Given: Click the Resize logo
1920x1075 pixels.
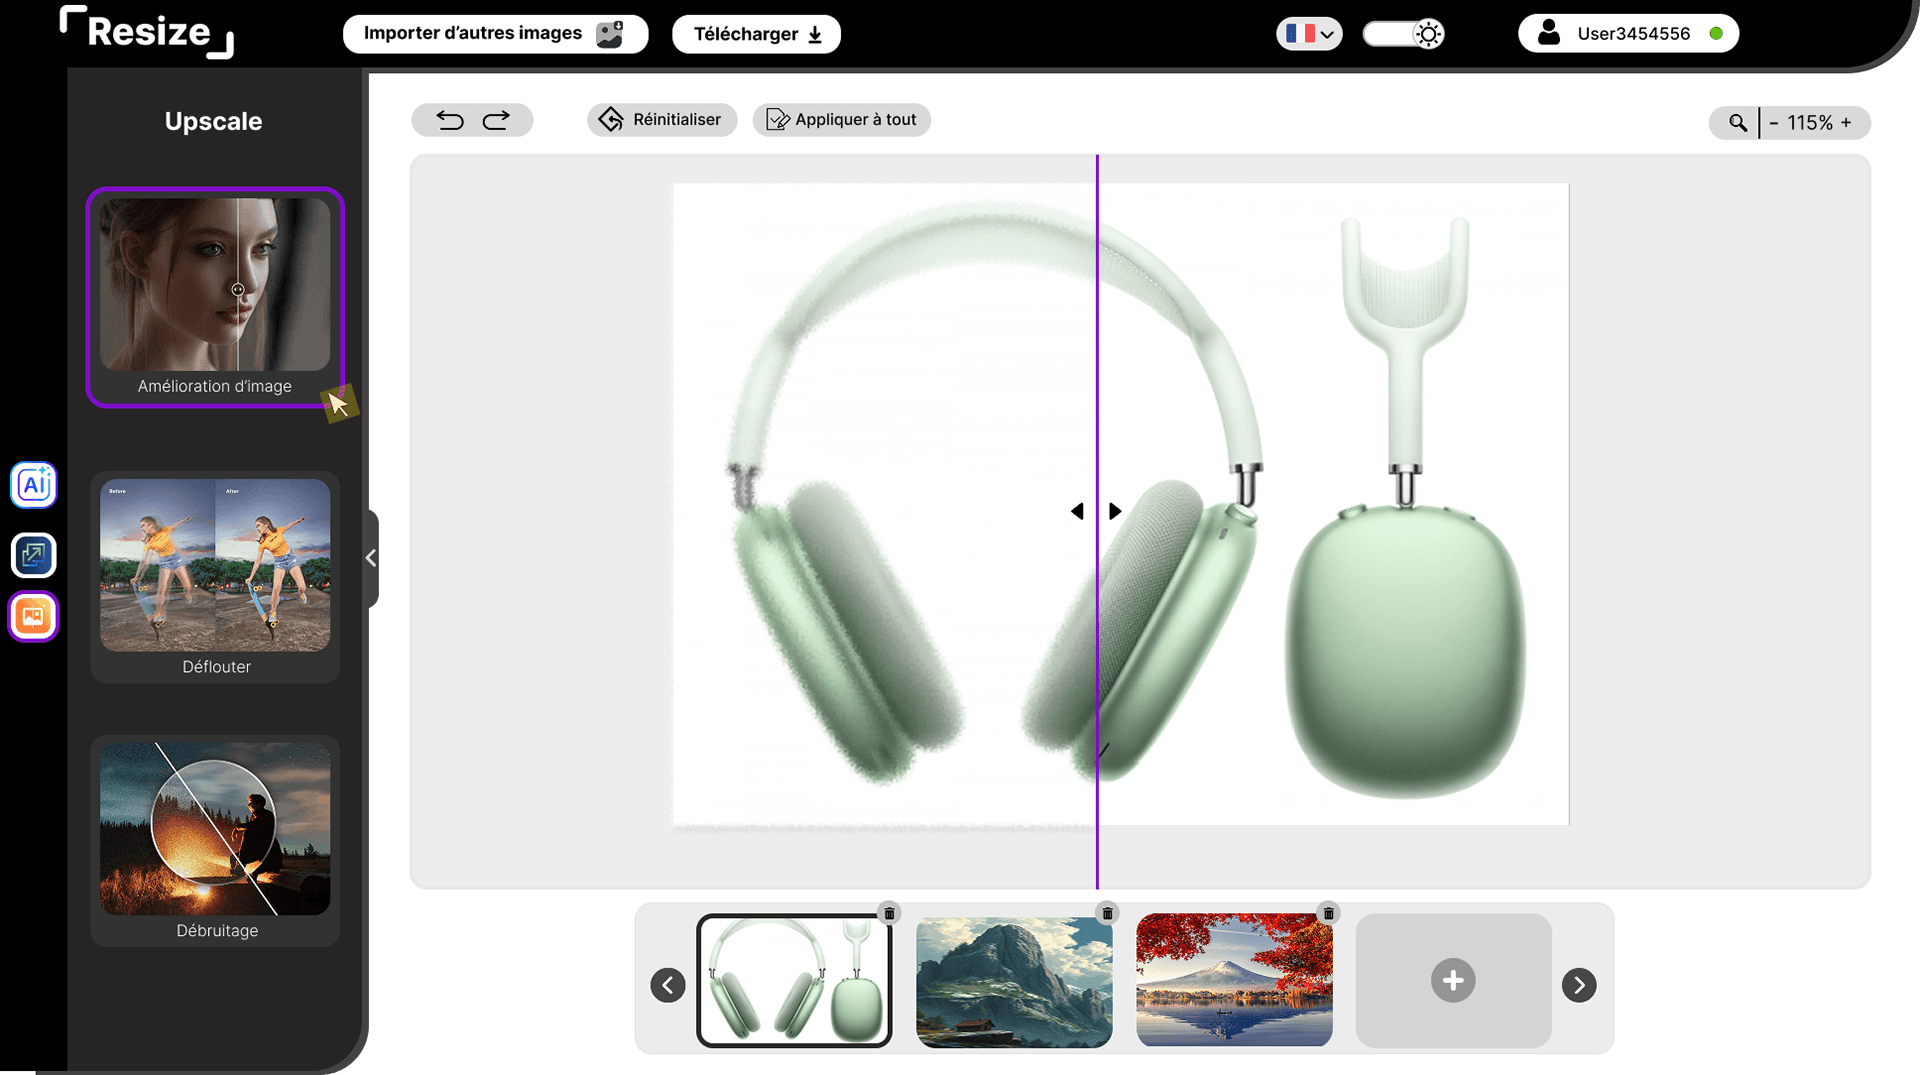Looking at the screenshot, I should click(x=147, y=32).
